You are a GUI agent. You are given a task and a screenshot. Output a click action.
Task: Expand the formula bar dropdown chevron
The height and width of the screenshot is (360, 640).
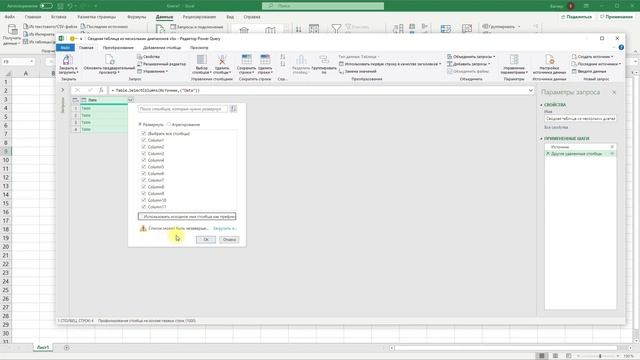click(x=531, y=90)
